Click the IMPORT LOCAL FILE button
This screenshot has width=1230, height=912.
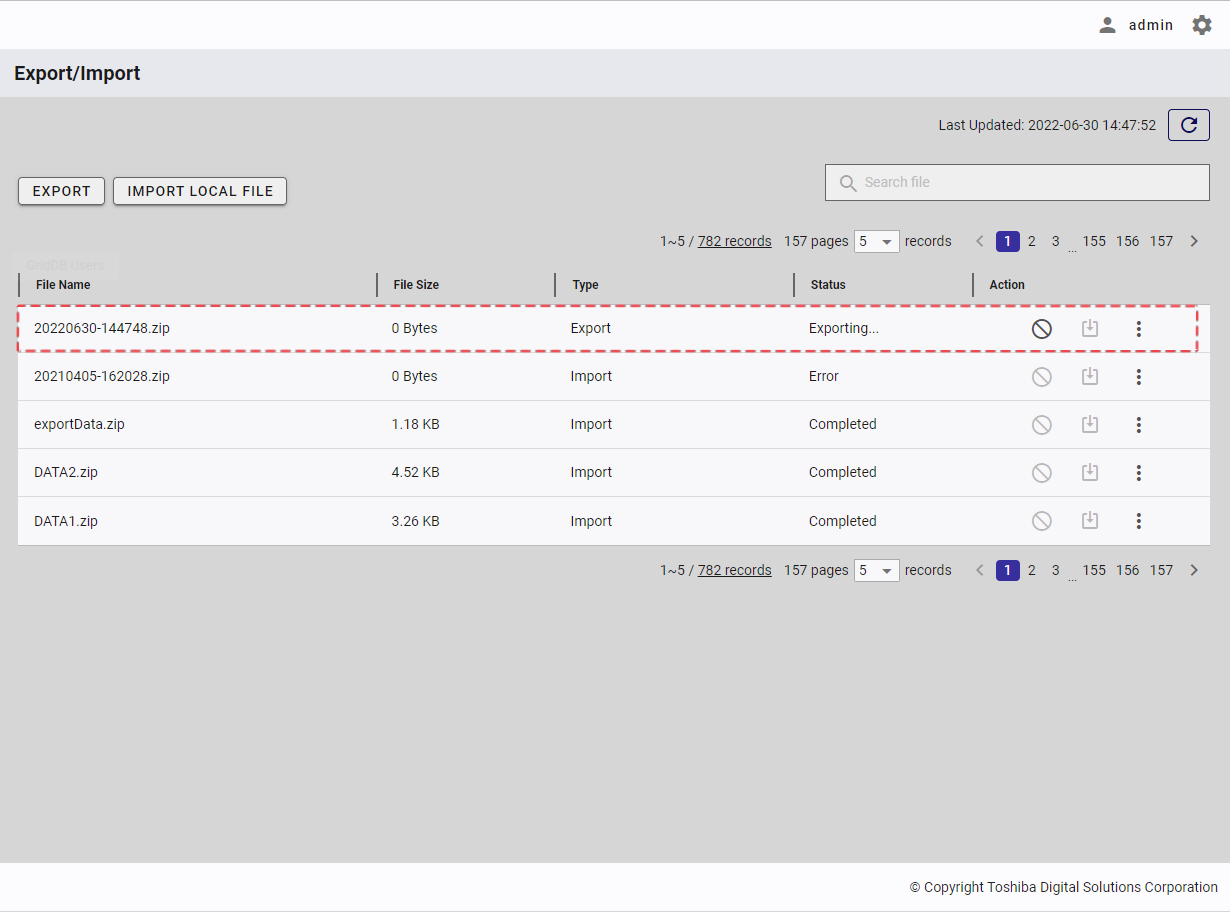pos(200,191)
